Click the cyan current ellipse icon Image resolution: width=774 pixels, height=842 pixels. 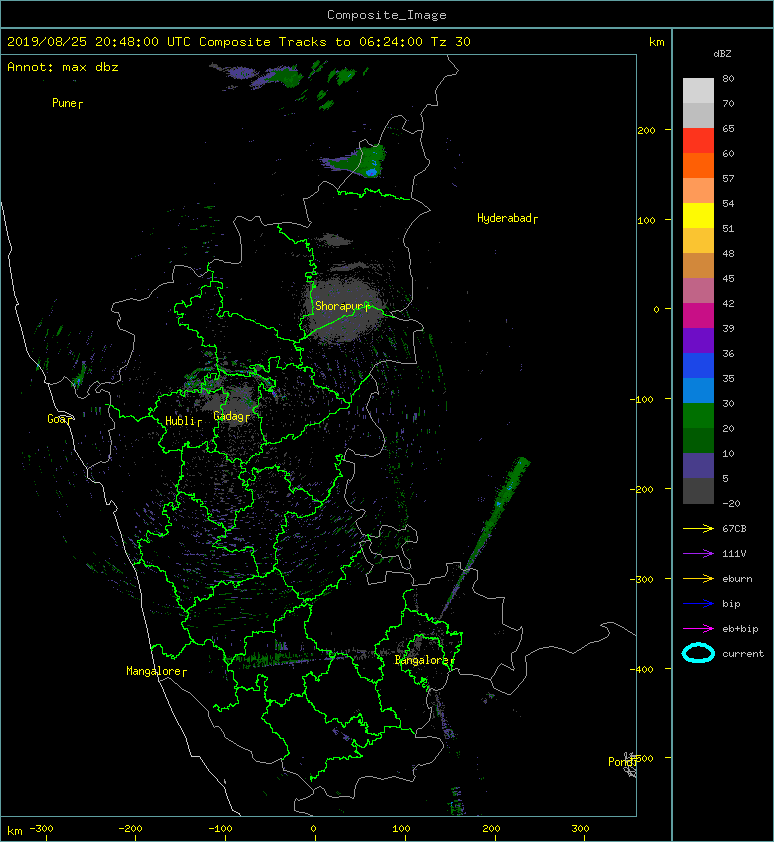pyautogui.click(x=698, y=653)
